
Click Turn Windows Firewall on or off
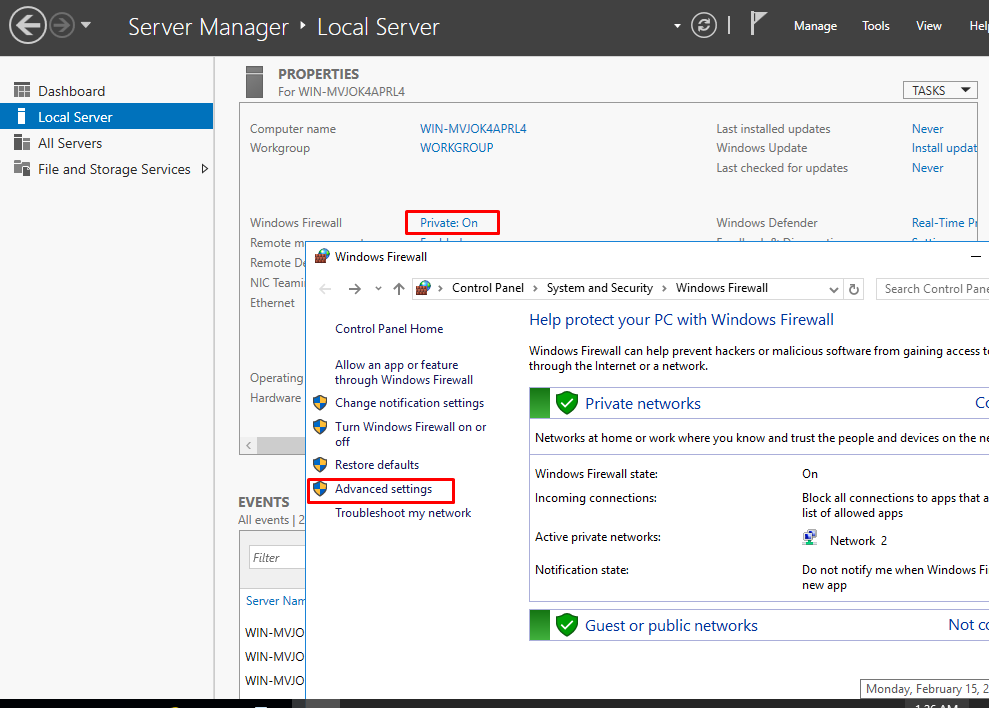pos(411,434)
